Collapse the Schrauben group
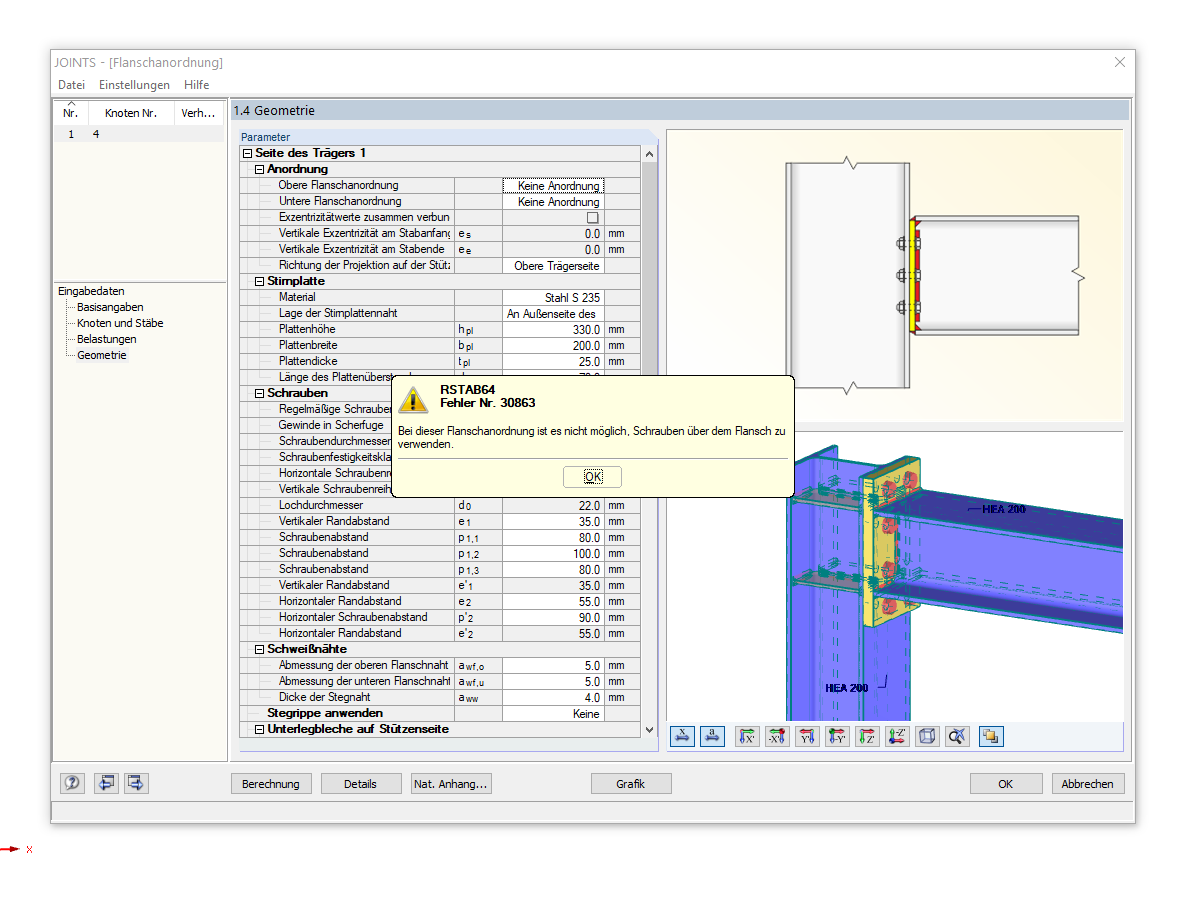 coord(259,393)
